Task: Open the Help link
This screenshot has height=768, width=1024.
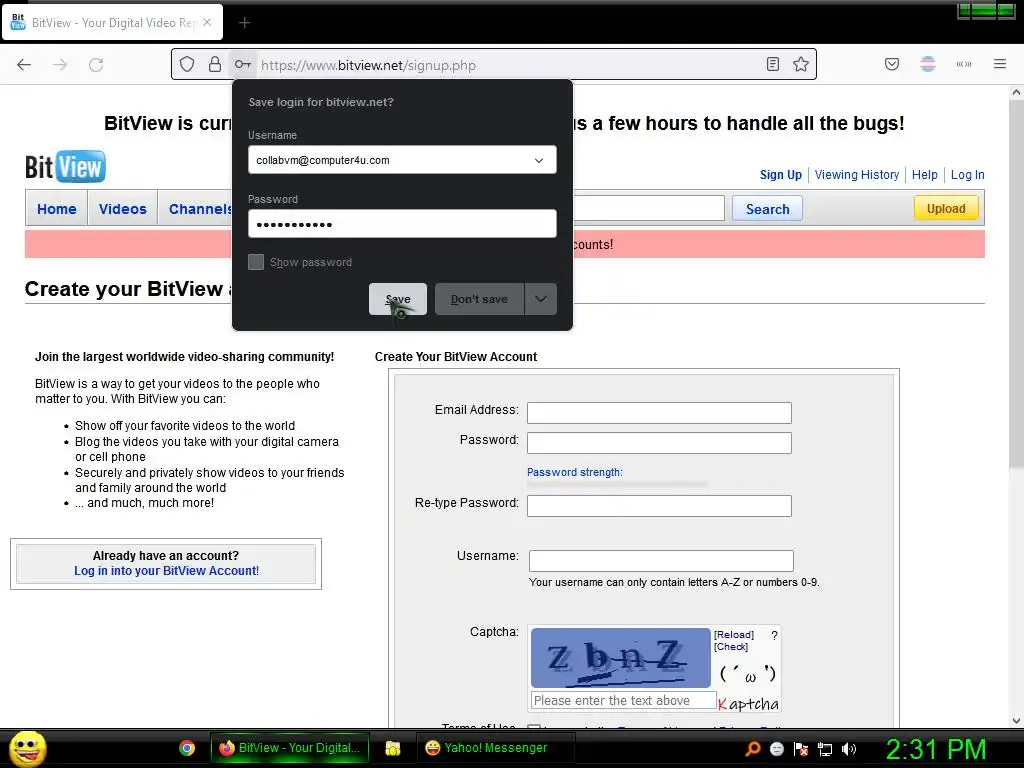Action: pos(925,174)
